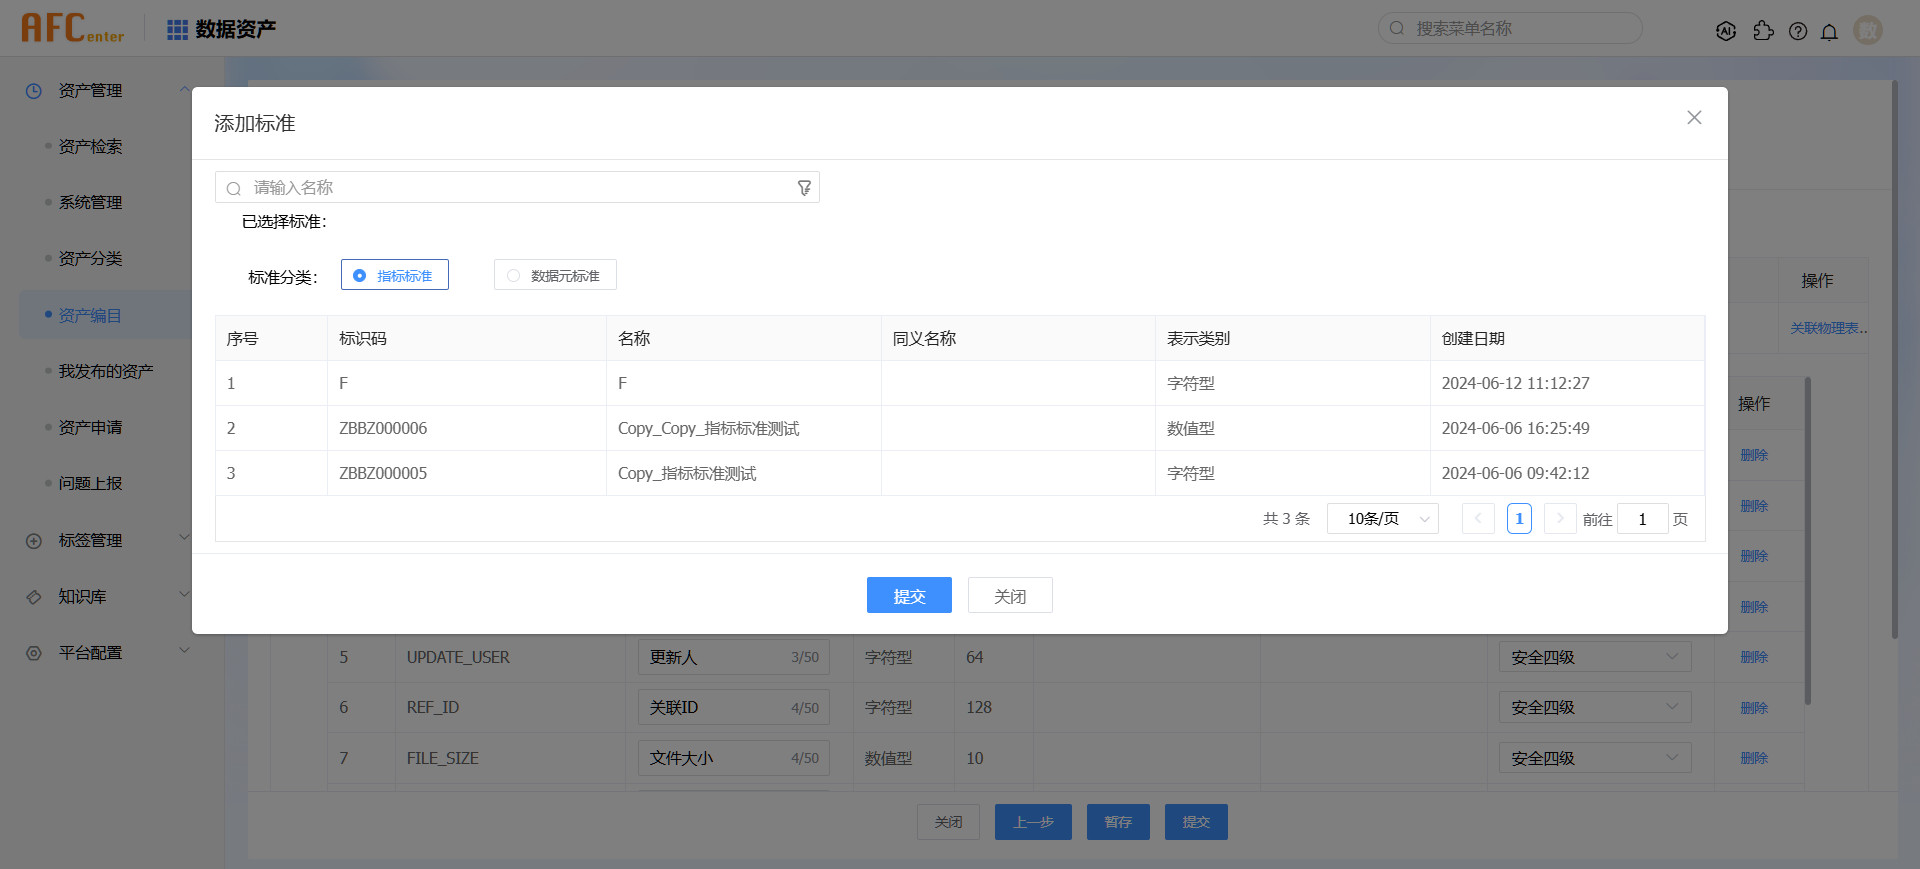Open 资产编目 in the sidebar
This screenshot has width=1920, height=869.
tap(90, 316)
